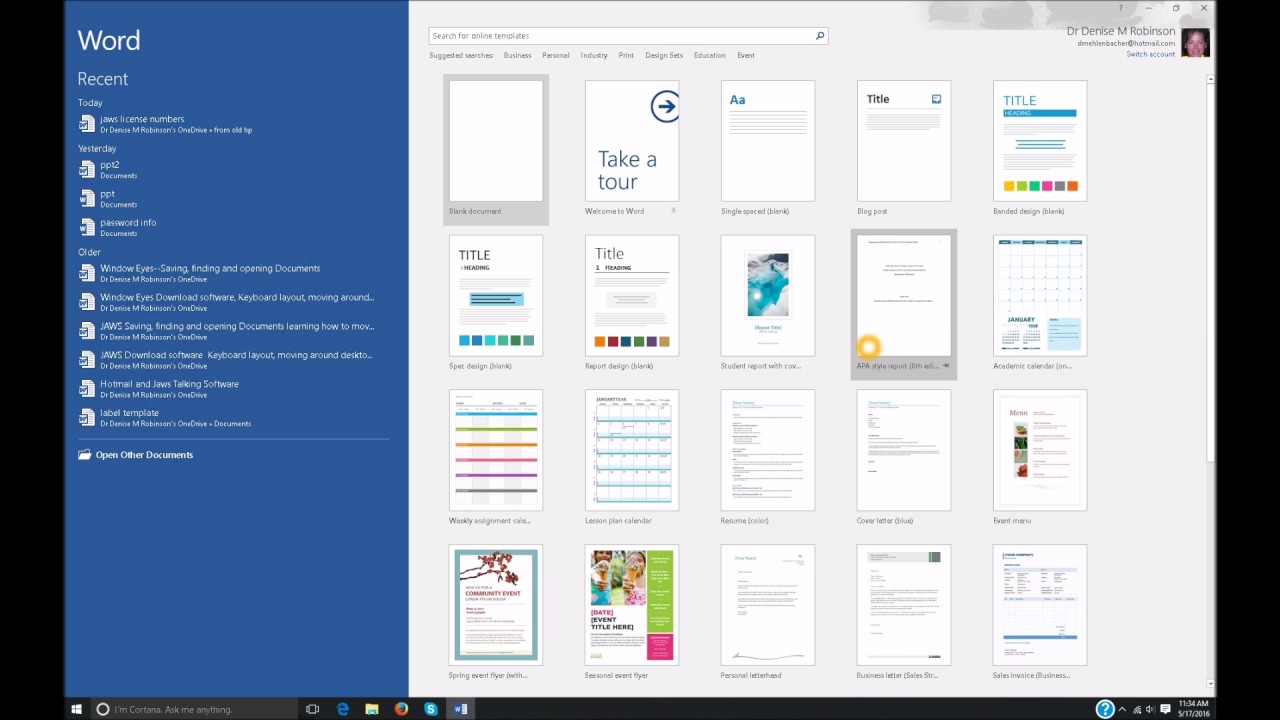
Task: Click the volume speaker icon in the tray
Action: [1150, 709]
